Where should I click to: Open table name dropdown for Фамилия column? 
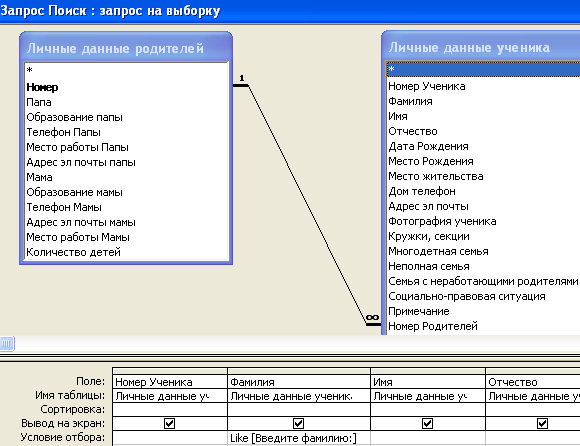(x=299, y=396)
